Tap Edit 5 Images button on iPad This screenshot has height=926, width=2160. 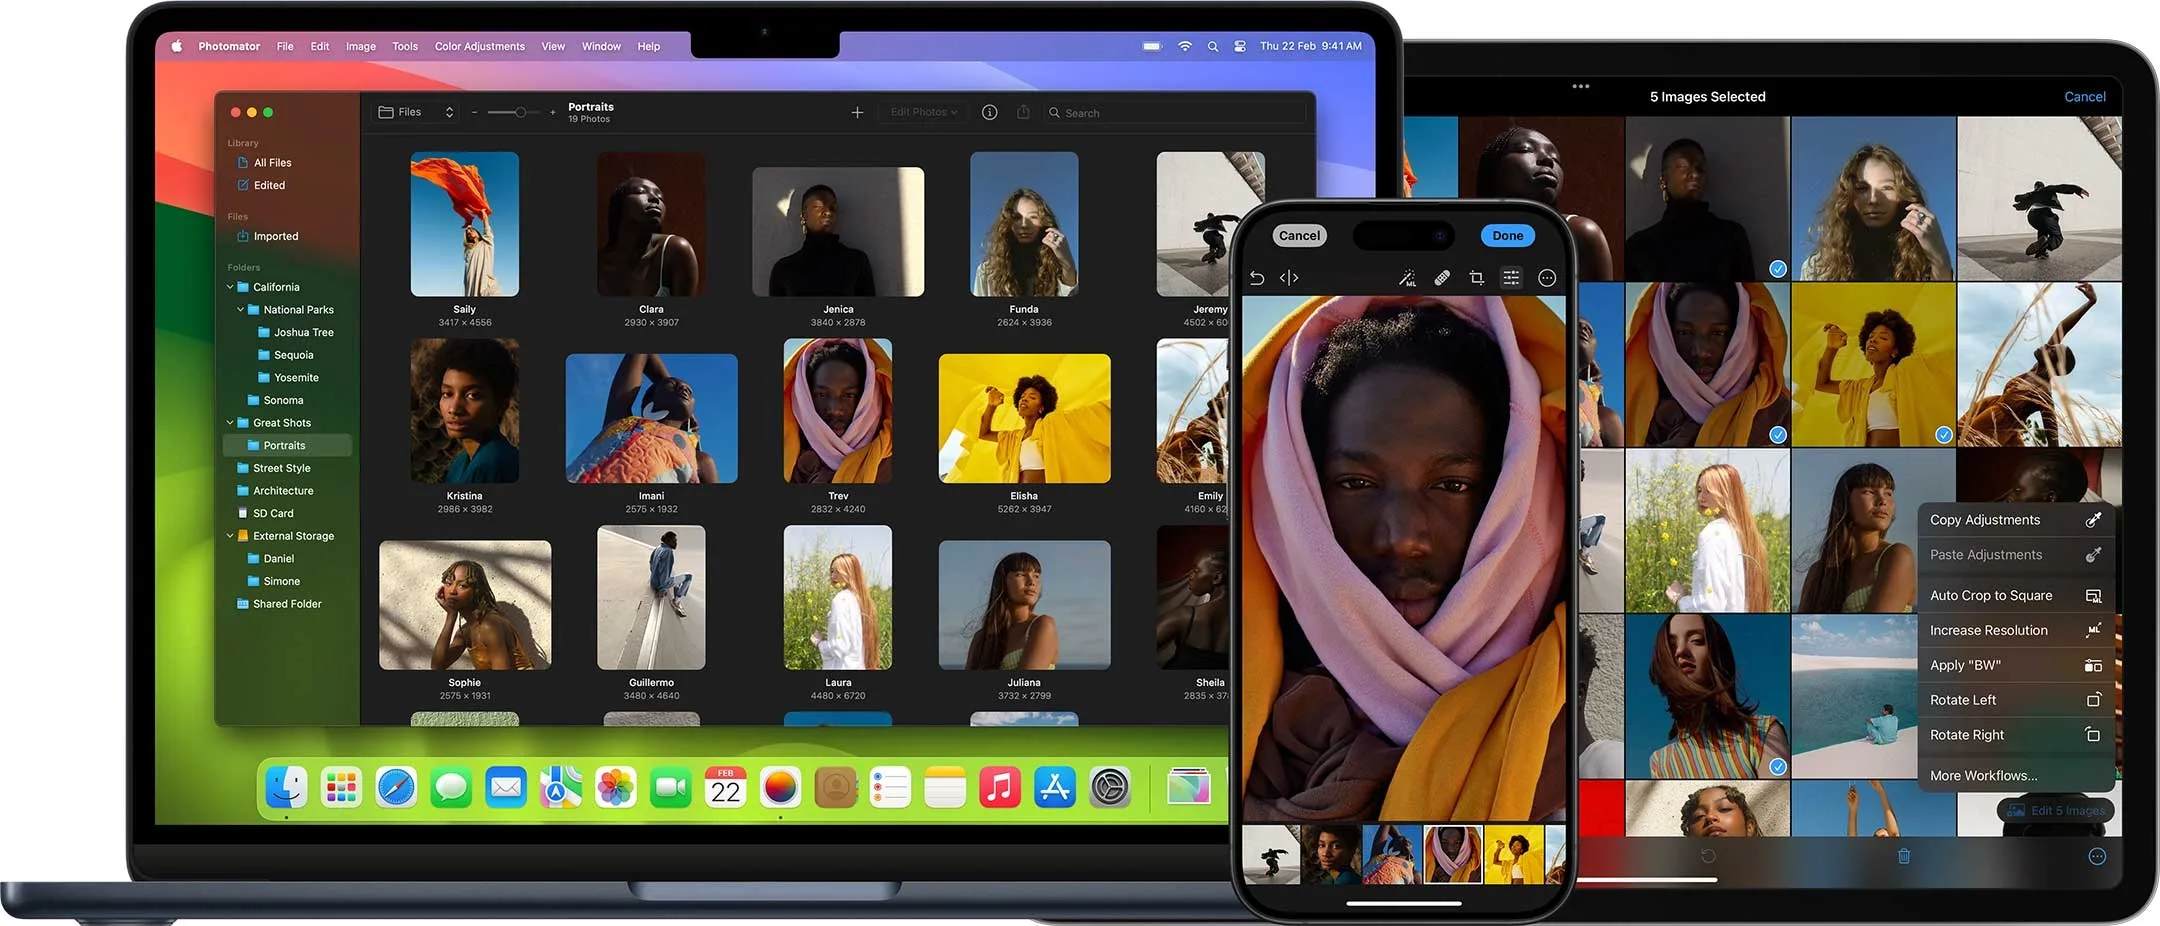click(x=2056, y=810)
